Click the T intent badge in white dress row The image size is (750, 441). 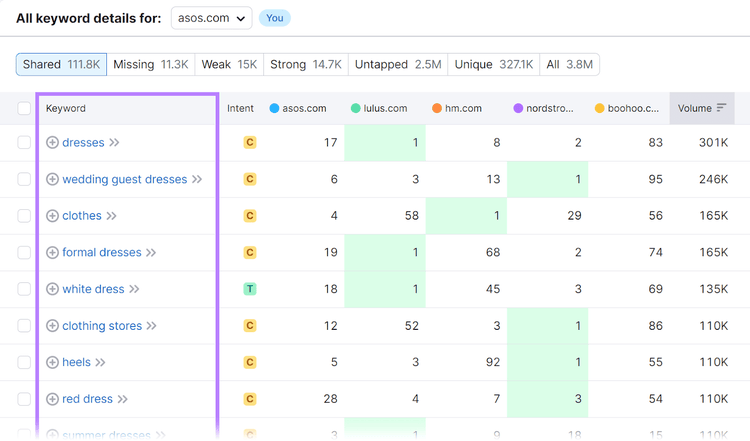click(250, 289)
